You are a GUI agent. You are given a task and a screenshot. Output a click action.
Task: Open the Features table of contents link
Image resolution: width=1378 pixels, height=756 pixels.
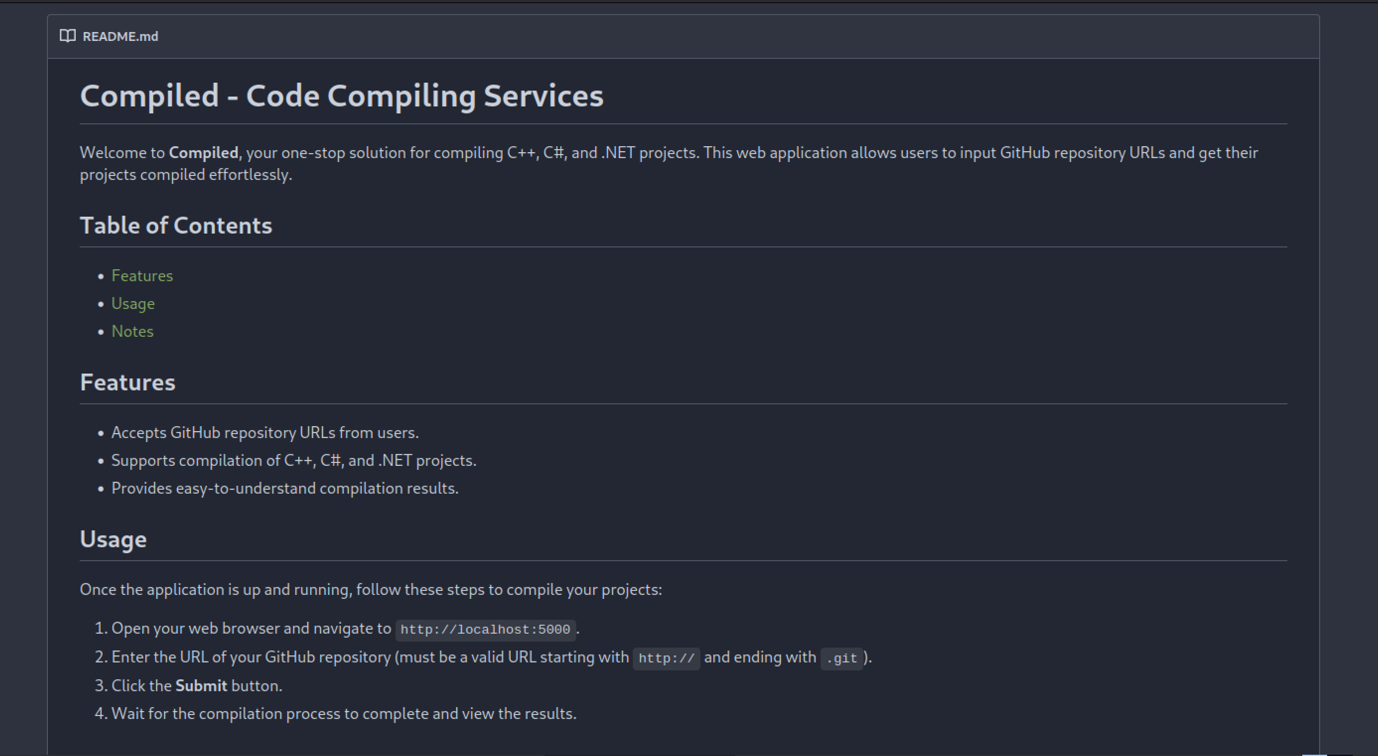click(x=142, y=276)
